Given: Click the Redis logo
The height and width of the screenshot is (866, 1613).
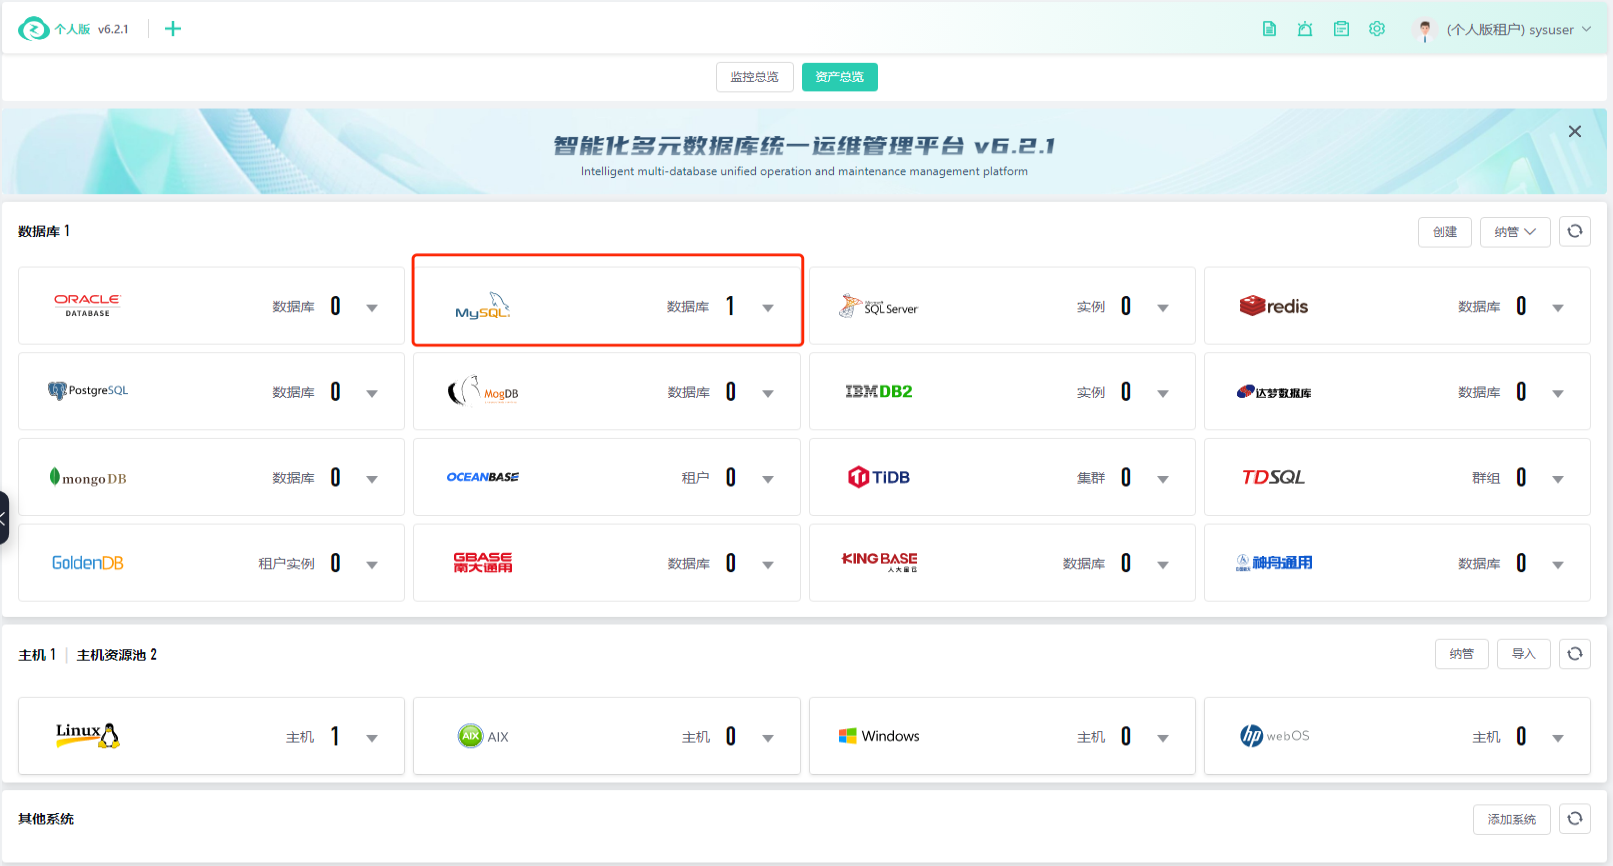Looking at the screenshot, I should 1274,306.
